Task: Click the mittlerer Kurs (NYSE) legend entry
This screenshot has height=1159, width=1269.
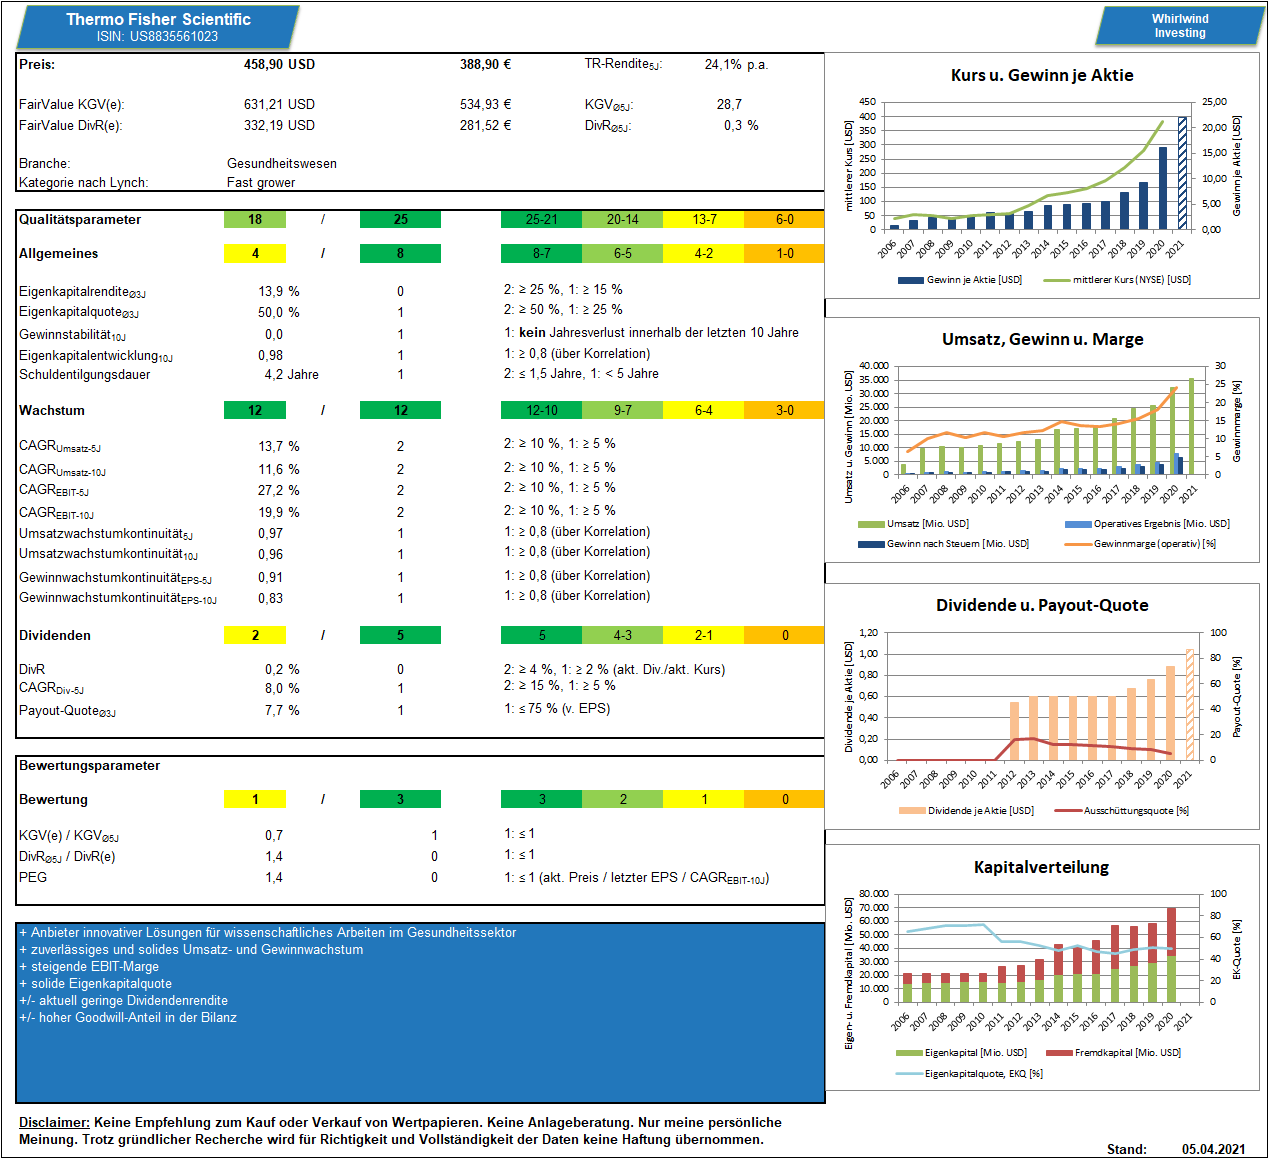Action: point(1117,280)
